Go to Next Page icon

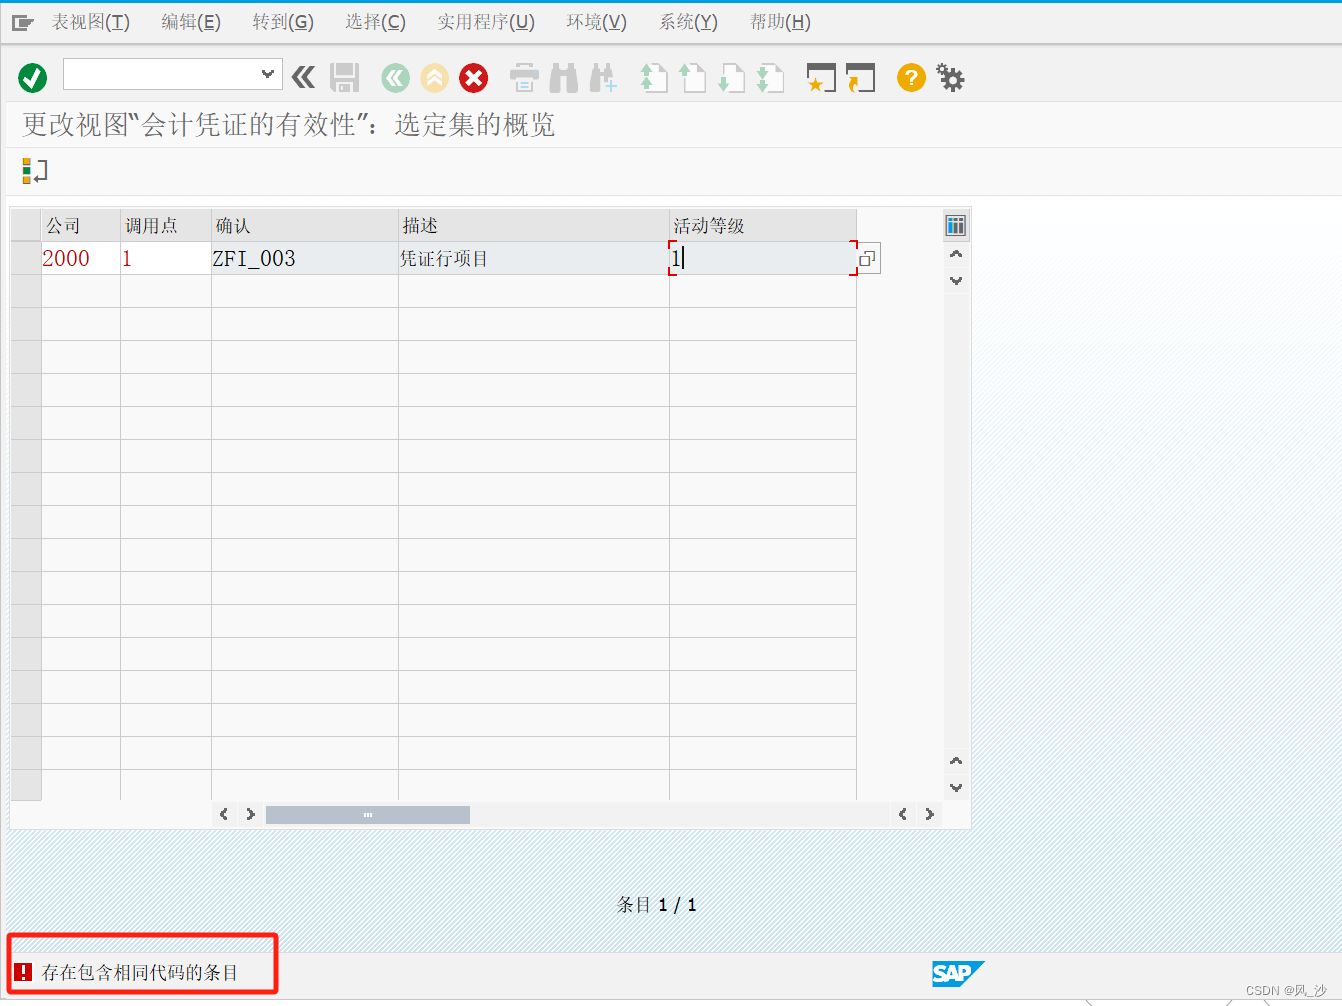pyautogui.click(x=731, y=78)
